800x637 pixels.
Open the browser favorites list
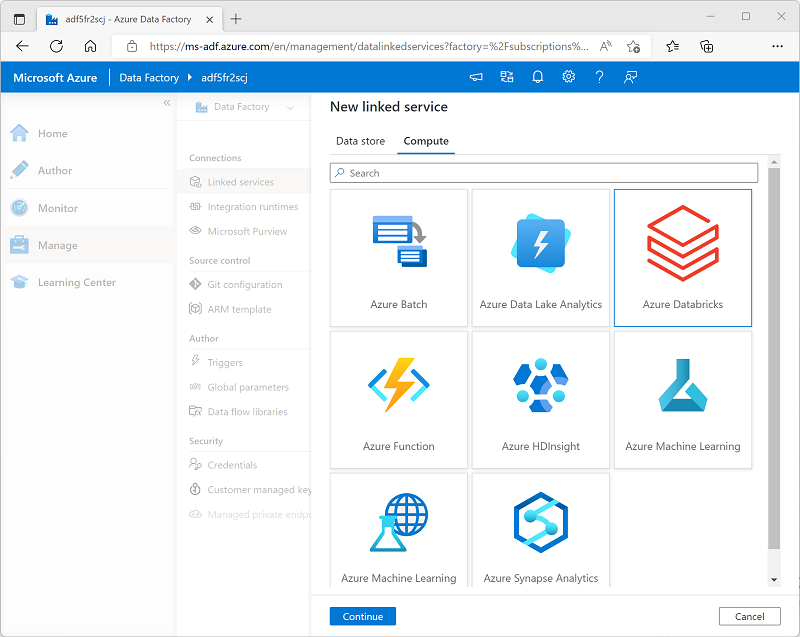(672, 46)
